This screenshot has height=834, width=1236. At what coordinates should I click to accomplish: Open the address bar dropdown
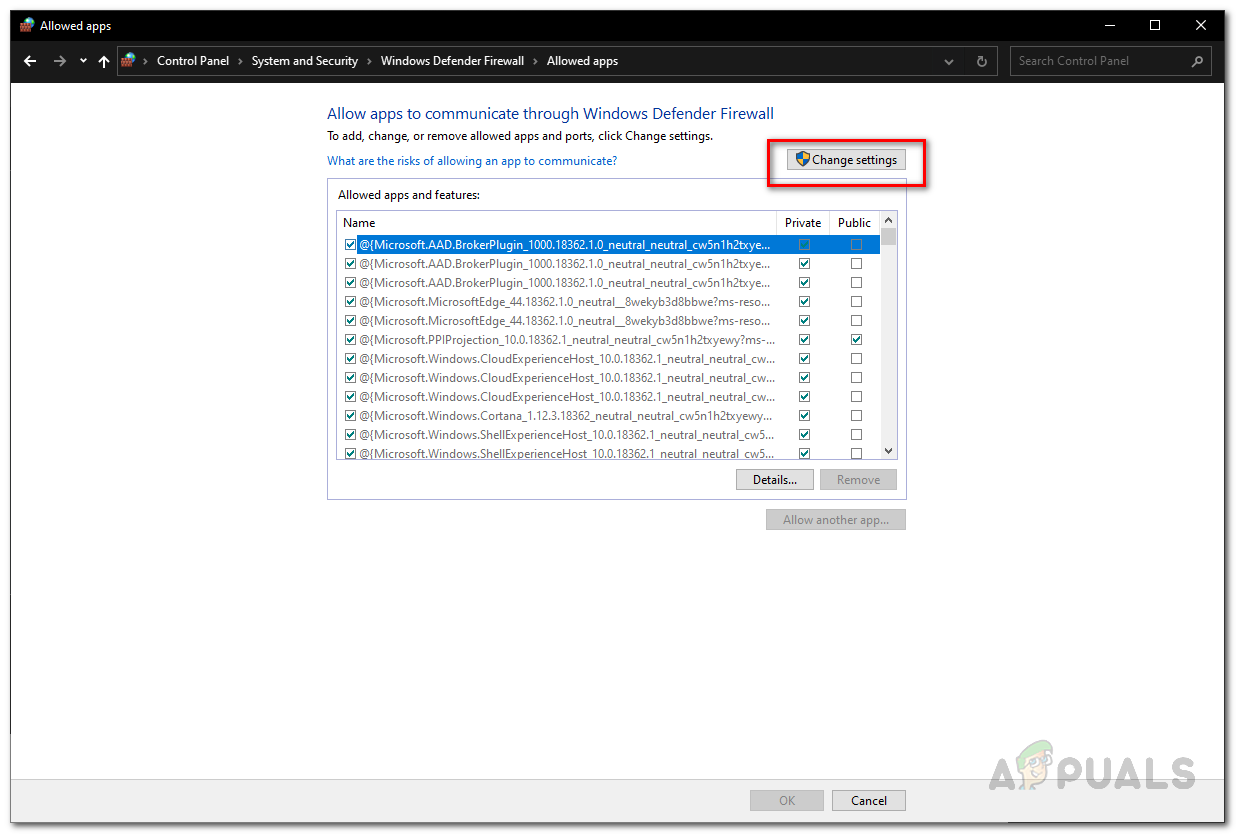tap(948, 61)
